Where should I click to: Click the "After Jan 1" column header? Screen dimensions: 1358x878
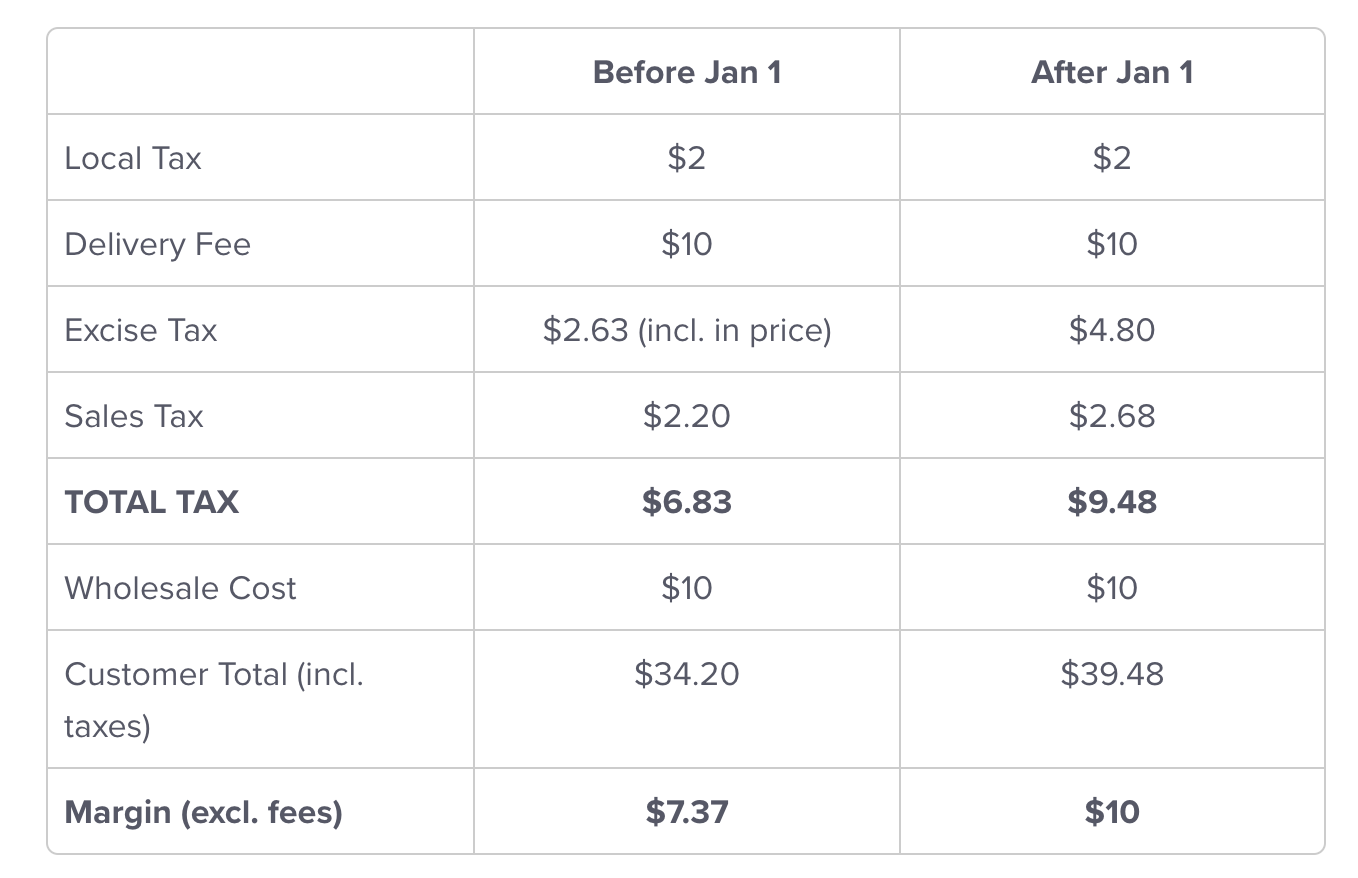tap(1111, 72)
